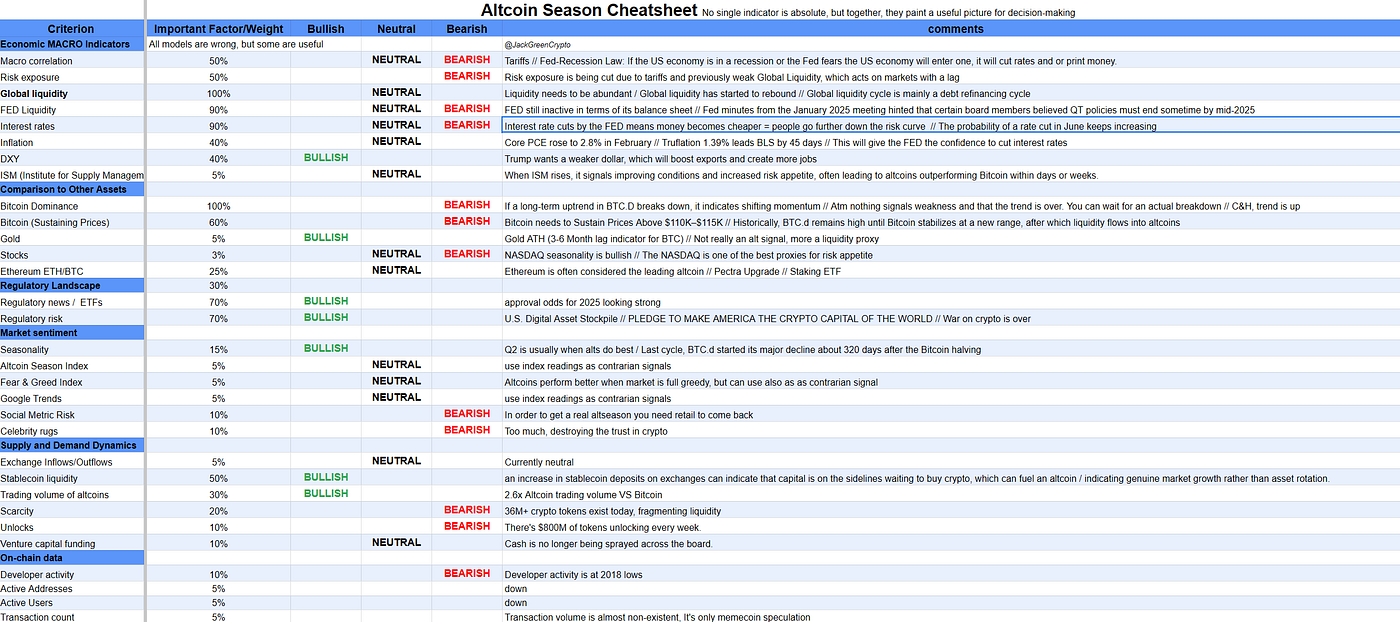
Task: Select the "Transaction count" criterion cell
Action: [x=72, y=617]
